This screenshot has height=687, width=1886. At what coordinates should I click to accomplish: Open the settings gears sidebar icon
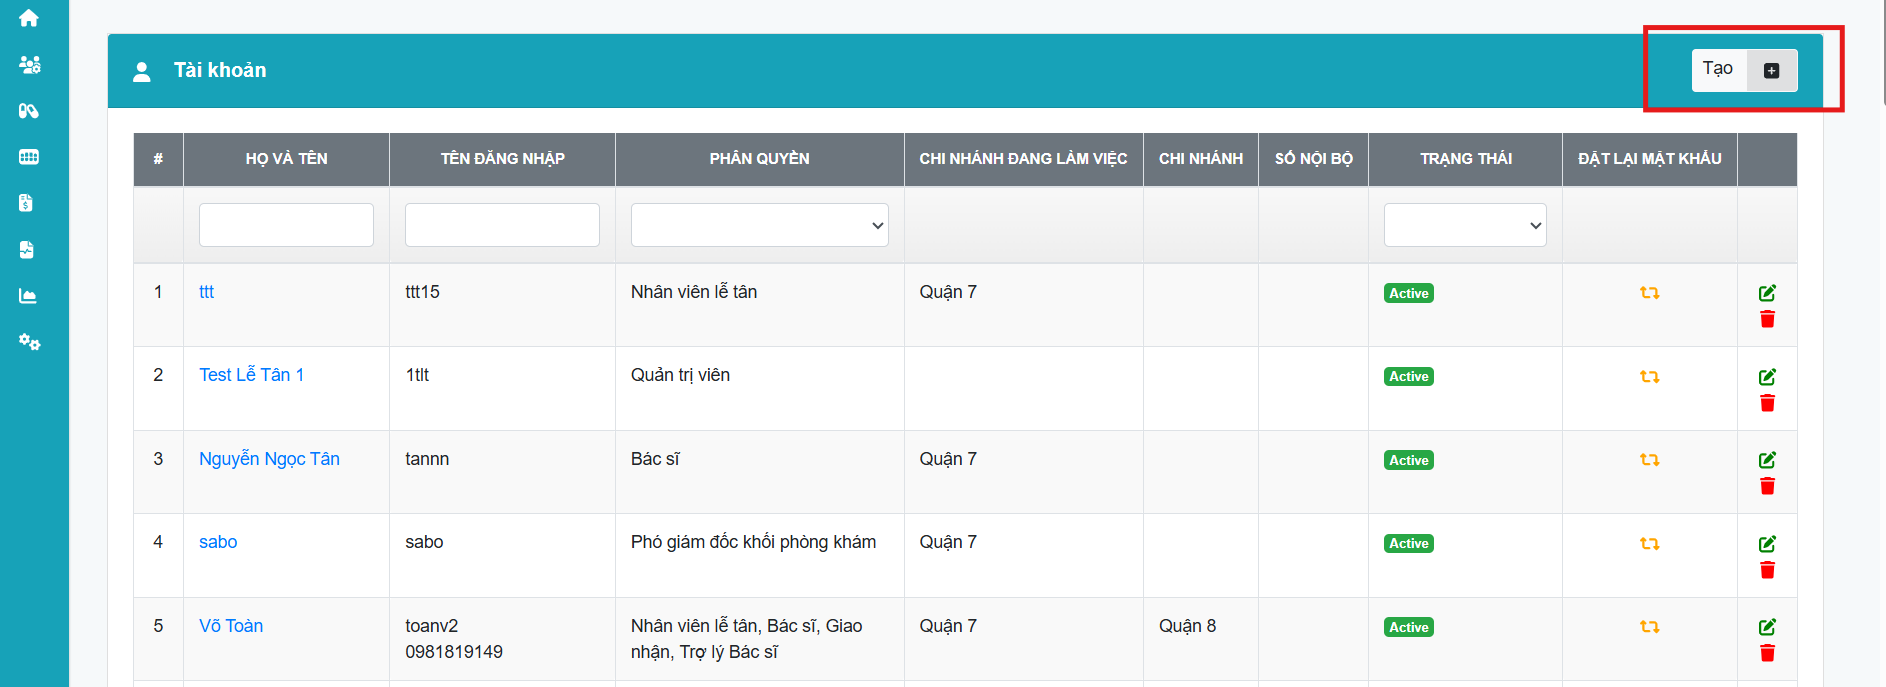click(29, 342)
